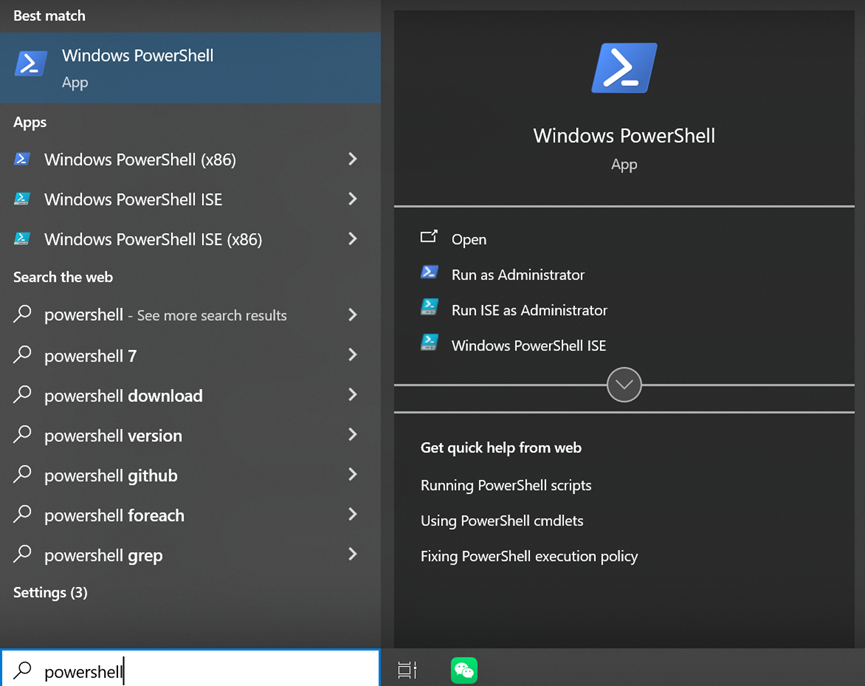Click the 'Windows PowerShell' title in details pane
Image resolution: width=865 pixels, height=686 pixels.
click(x=624, y=136)
